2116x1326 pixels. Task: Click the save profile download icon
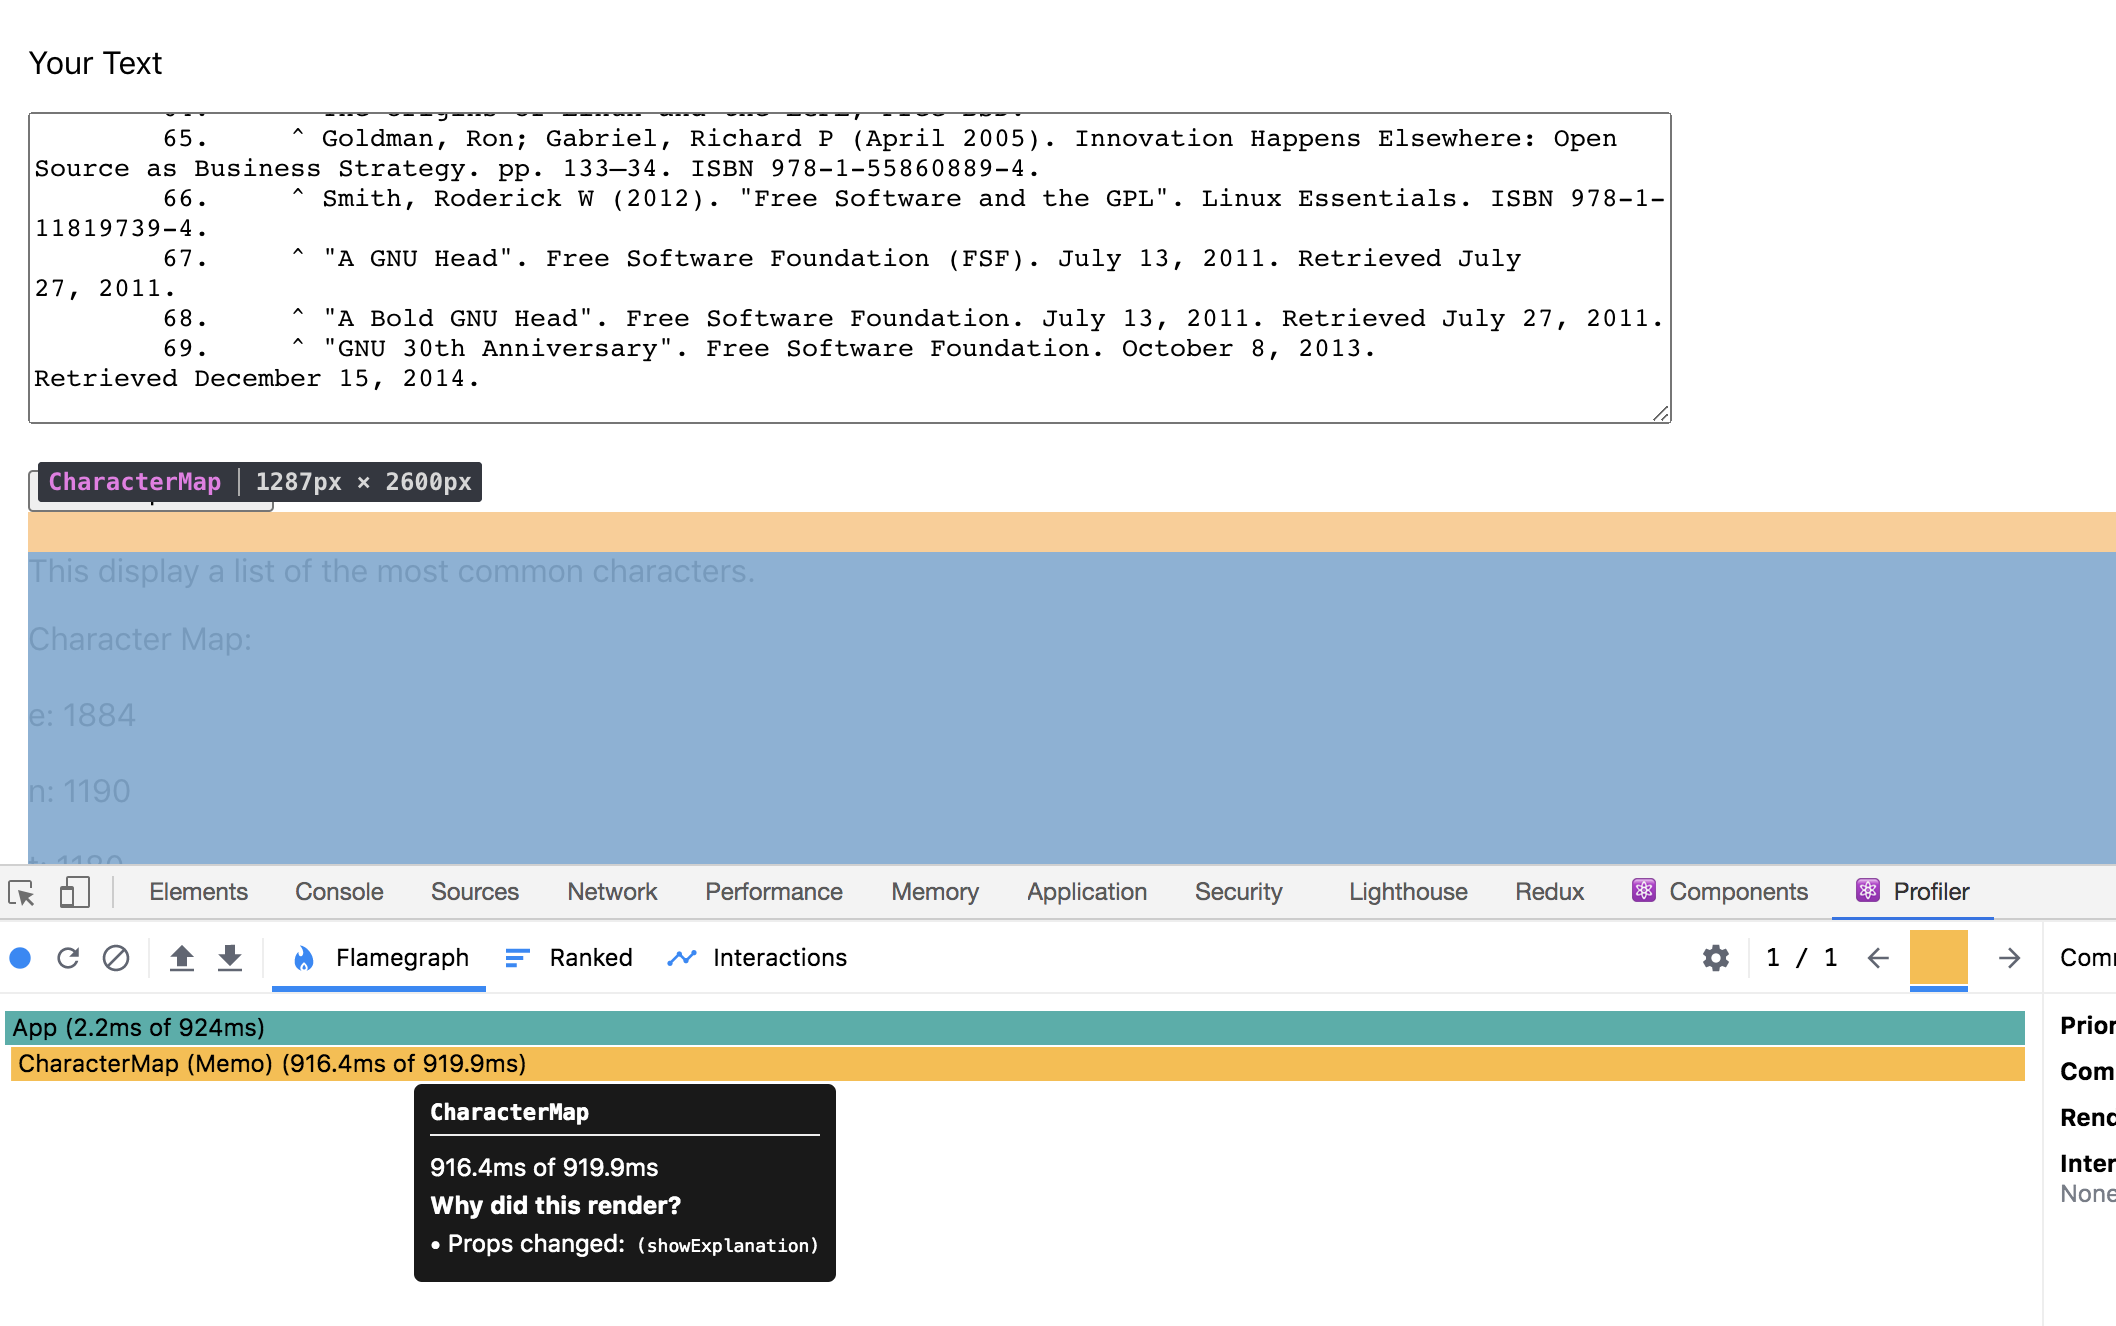pos(230,958)
